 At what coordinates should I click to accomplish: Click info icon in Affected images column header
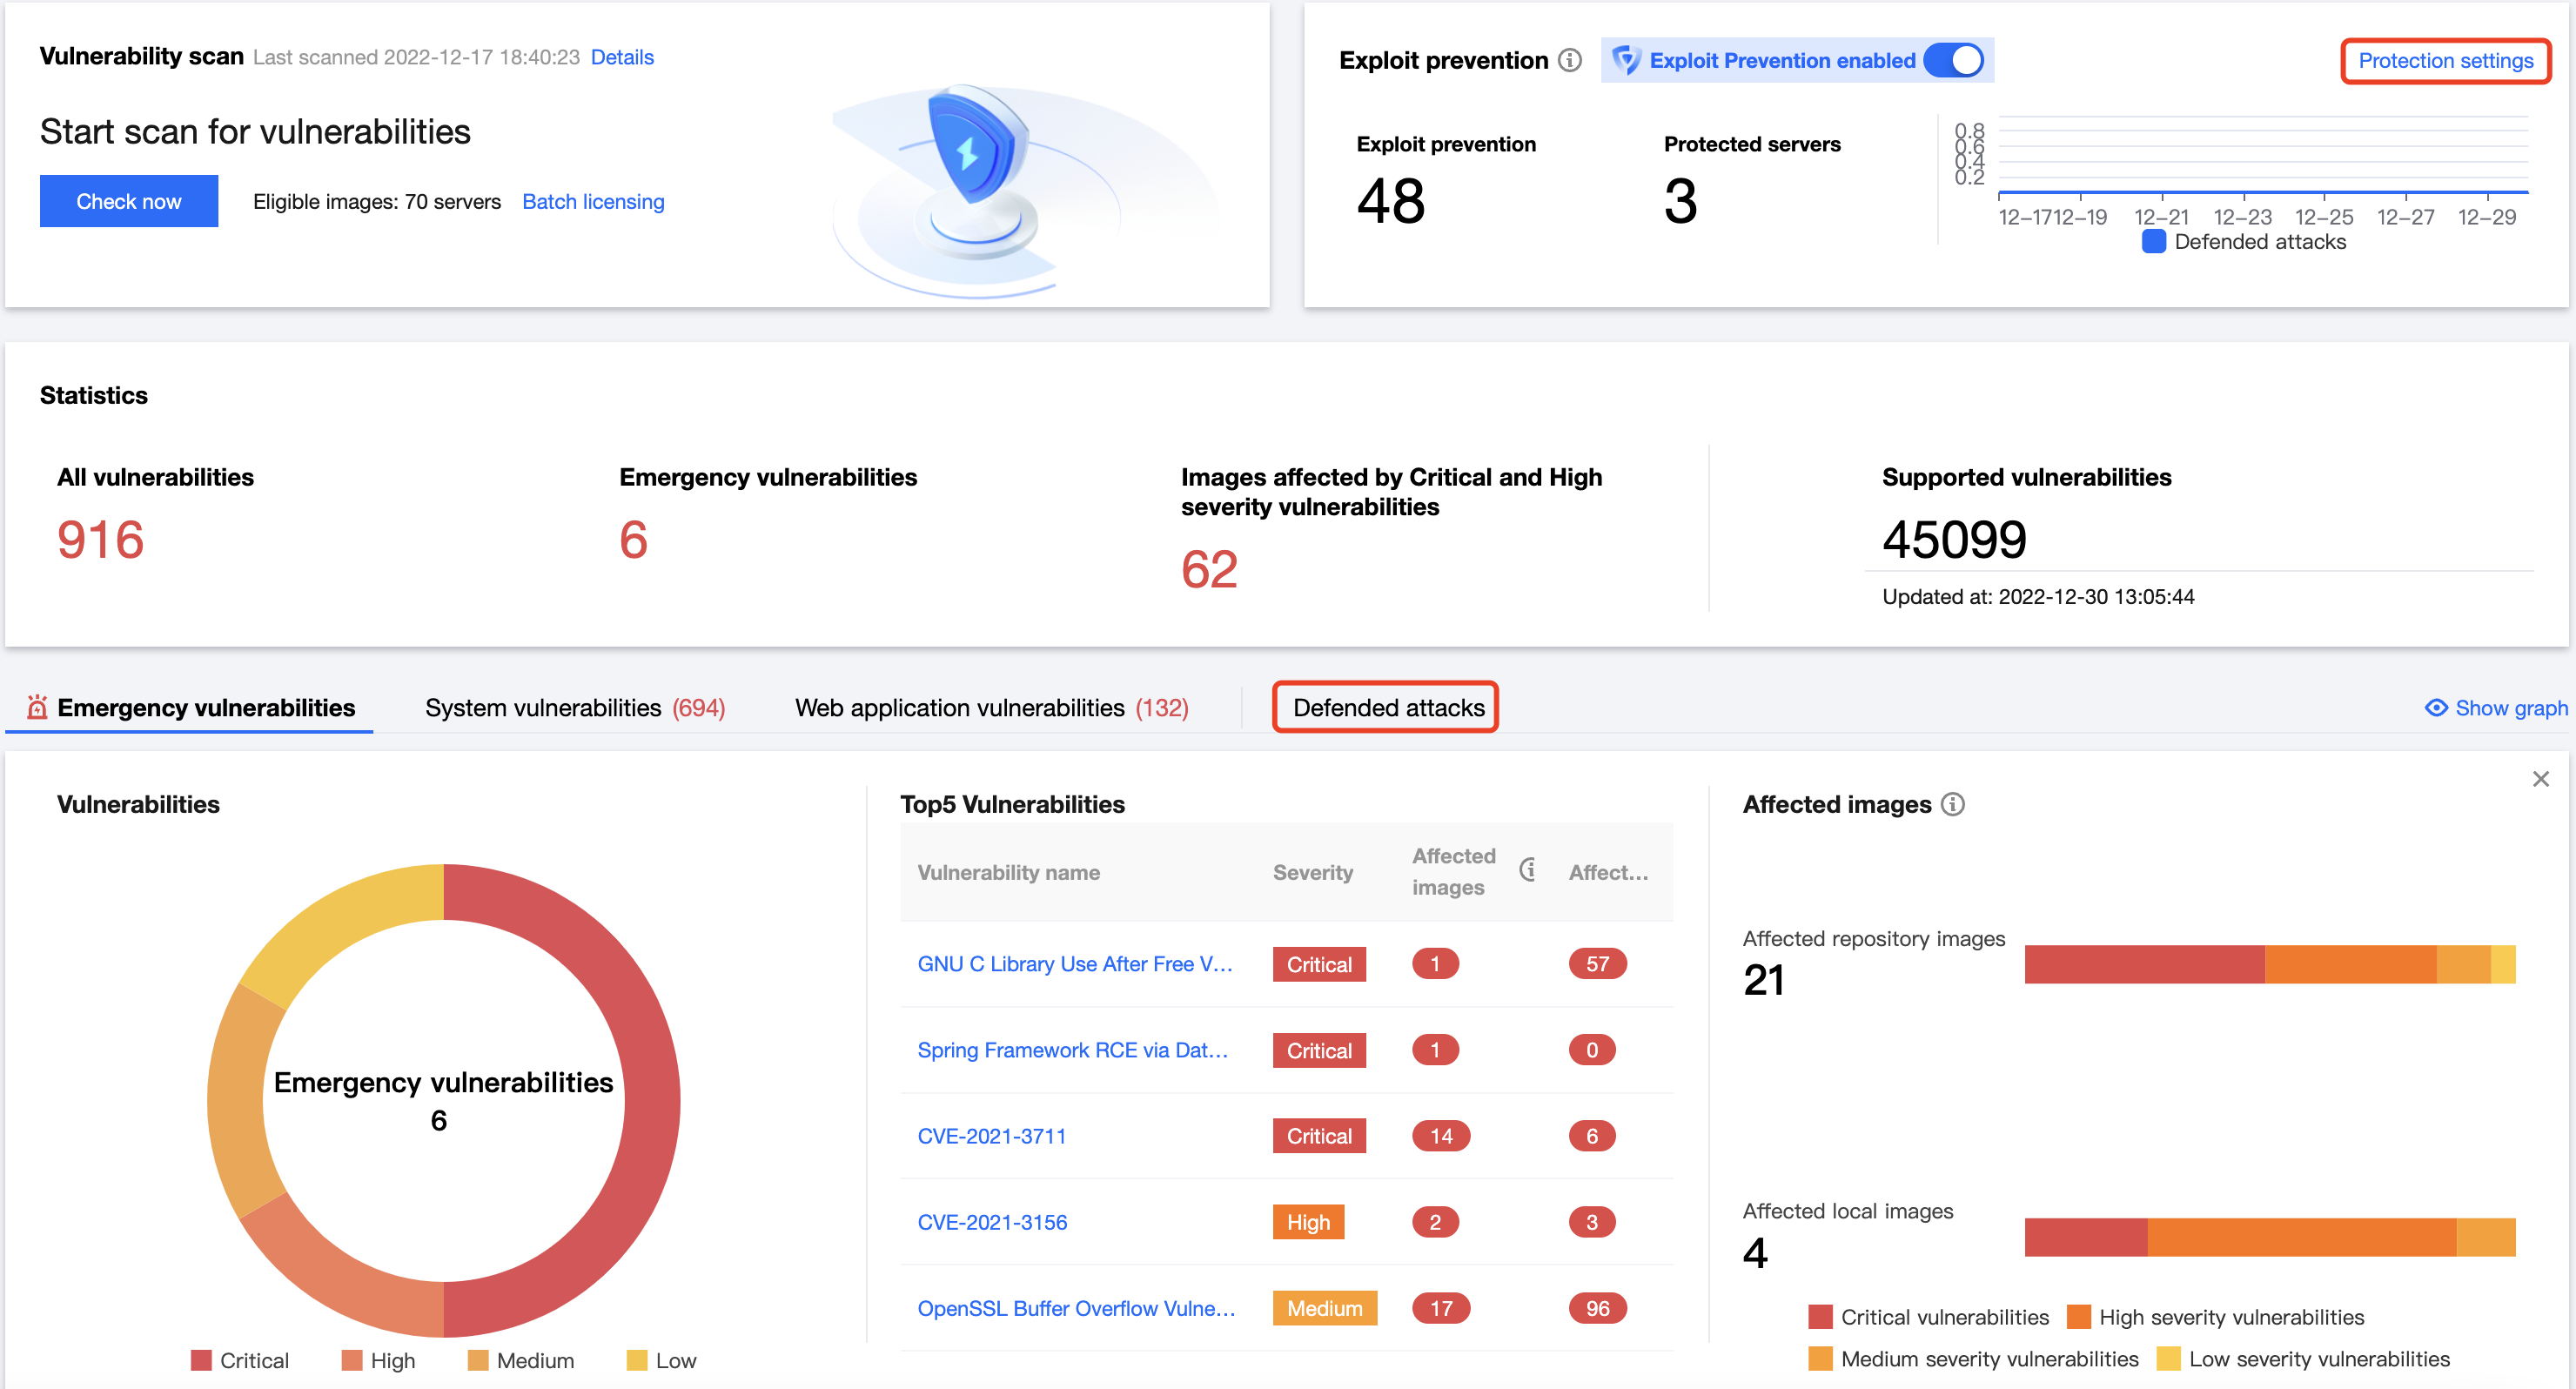click(1528, 870)
